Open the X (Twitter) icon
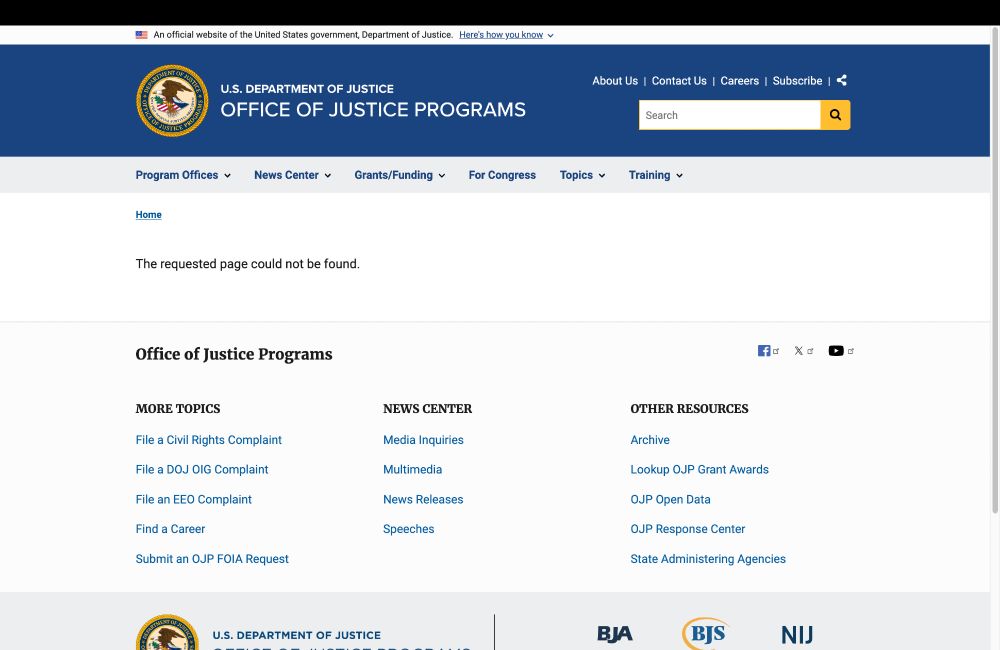This screenshot has width=1000, height=650. [798, 351]
